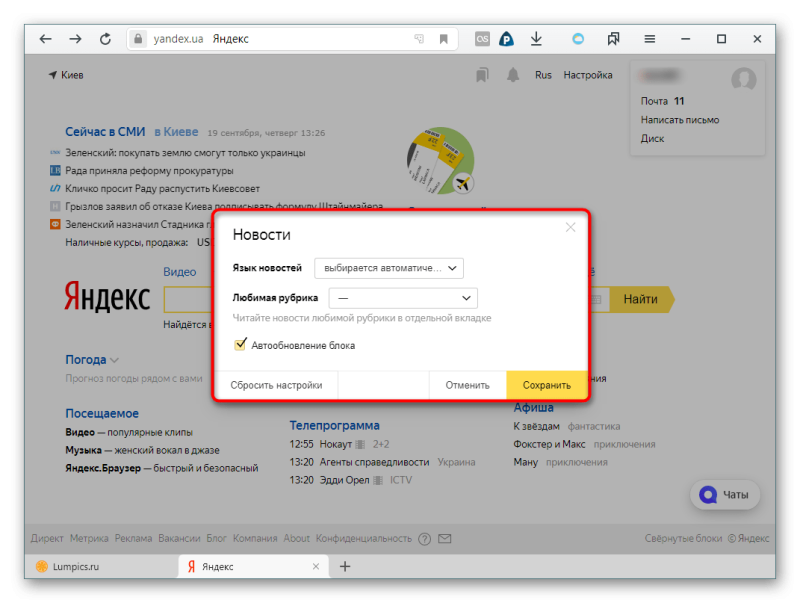Click the Яндекс.Браузер link

[103, 468]
